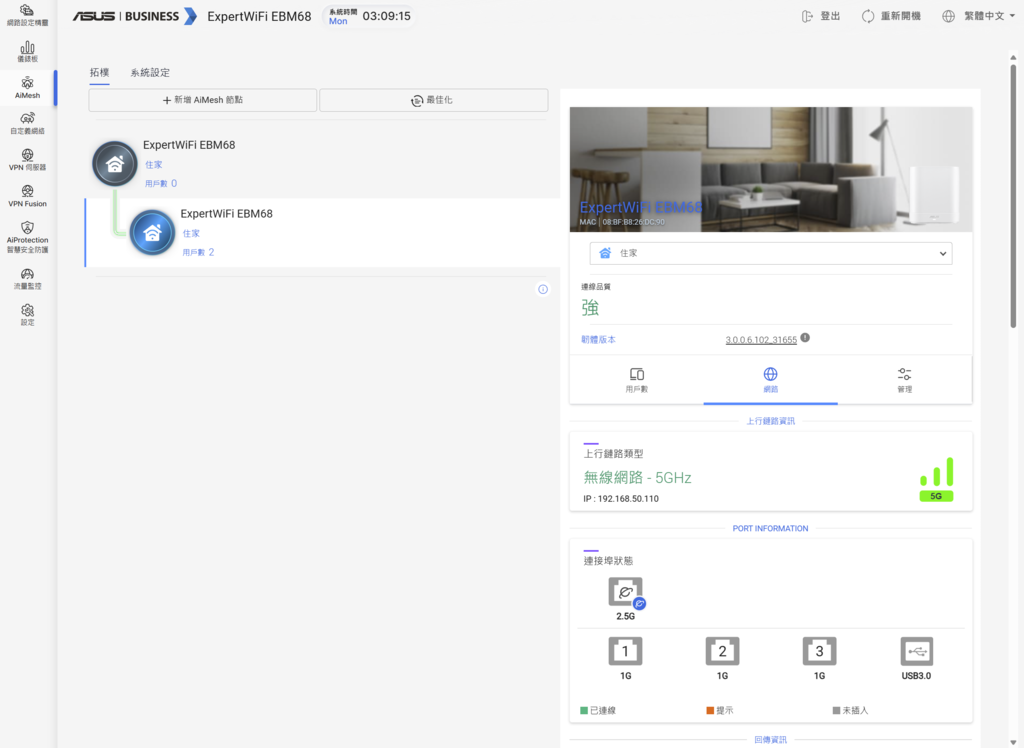The height and width of the screenshot is (748, 1024).
Task: Click the LAN port 2 icon
Action: coord(722,651)
